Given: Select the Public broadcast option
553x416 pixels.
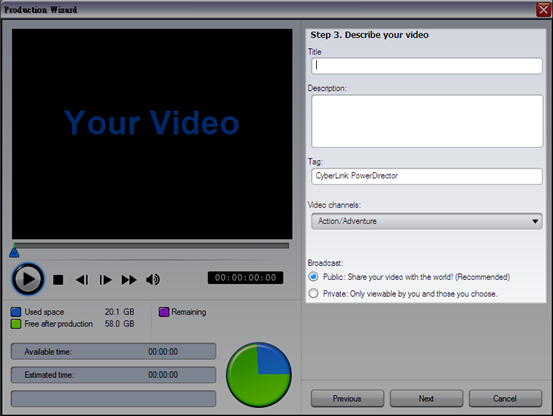Looking at the screenshot, I should click(313, 277).
